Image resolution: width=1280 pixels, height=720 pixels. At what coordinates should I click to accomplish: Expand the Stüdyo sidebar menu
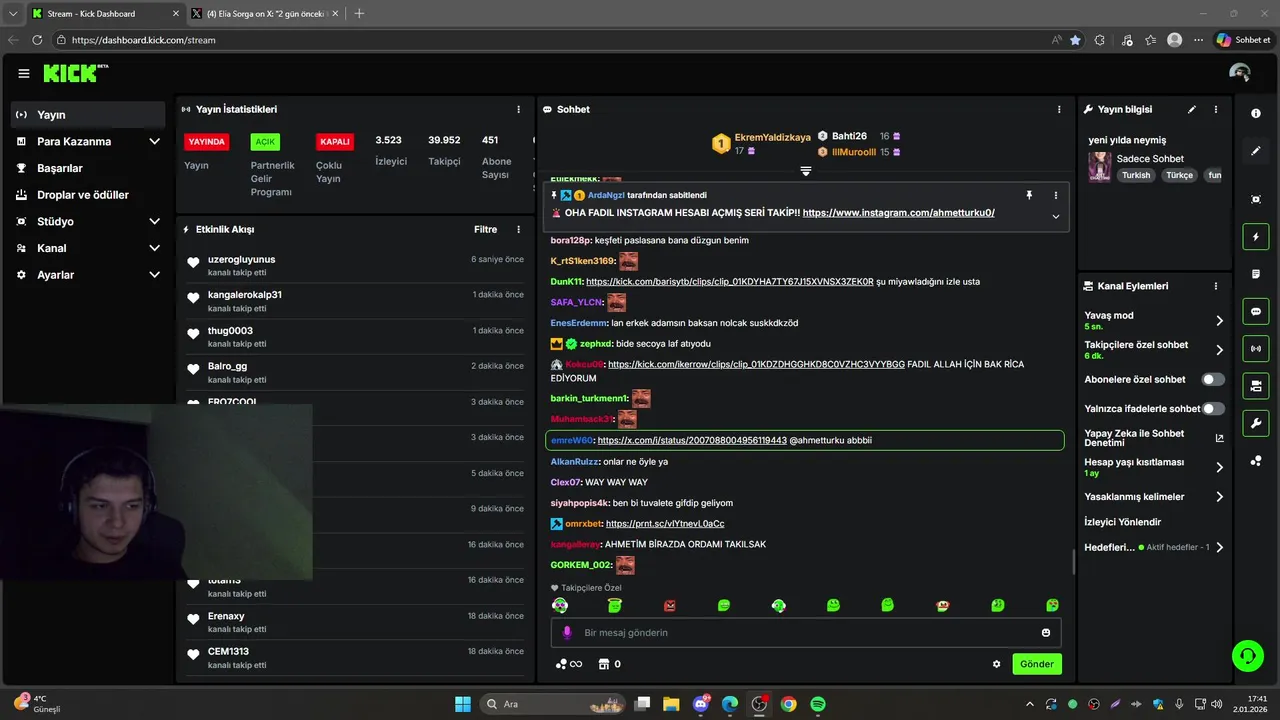[x=88, y=222]
